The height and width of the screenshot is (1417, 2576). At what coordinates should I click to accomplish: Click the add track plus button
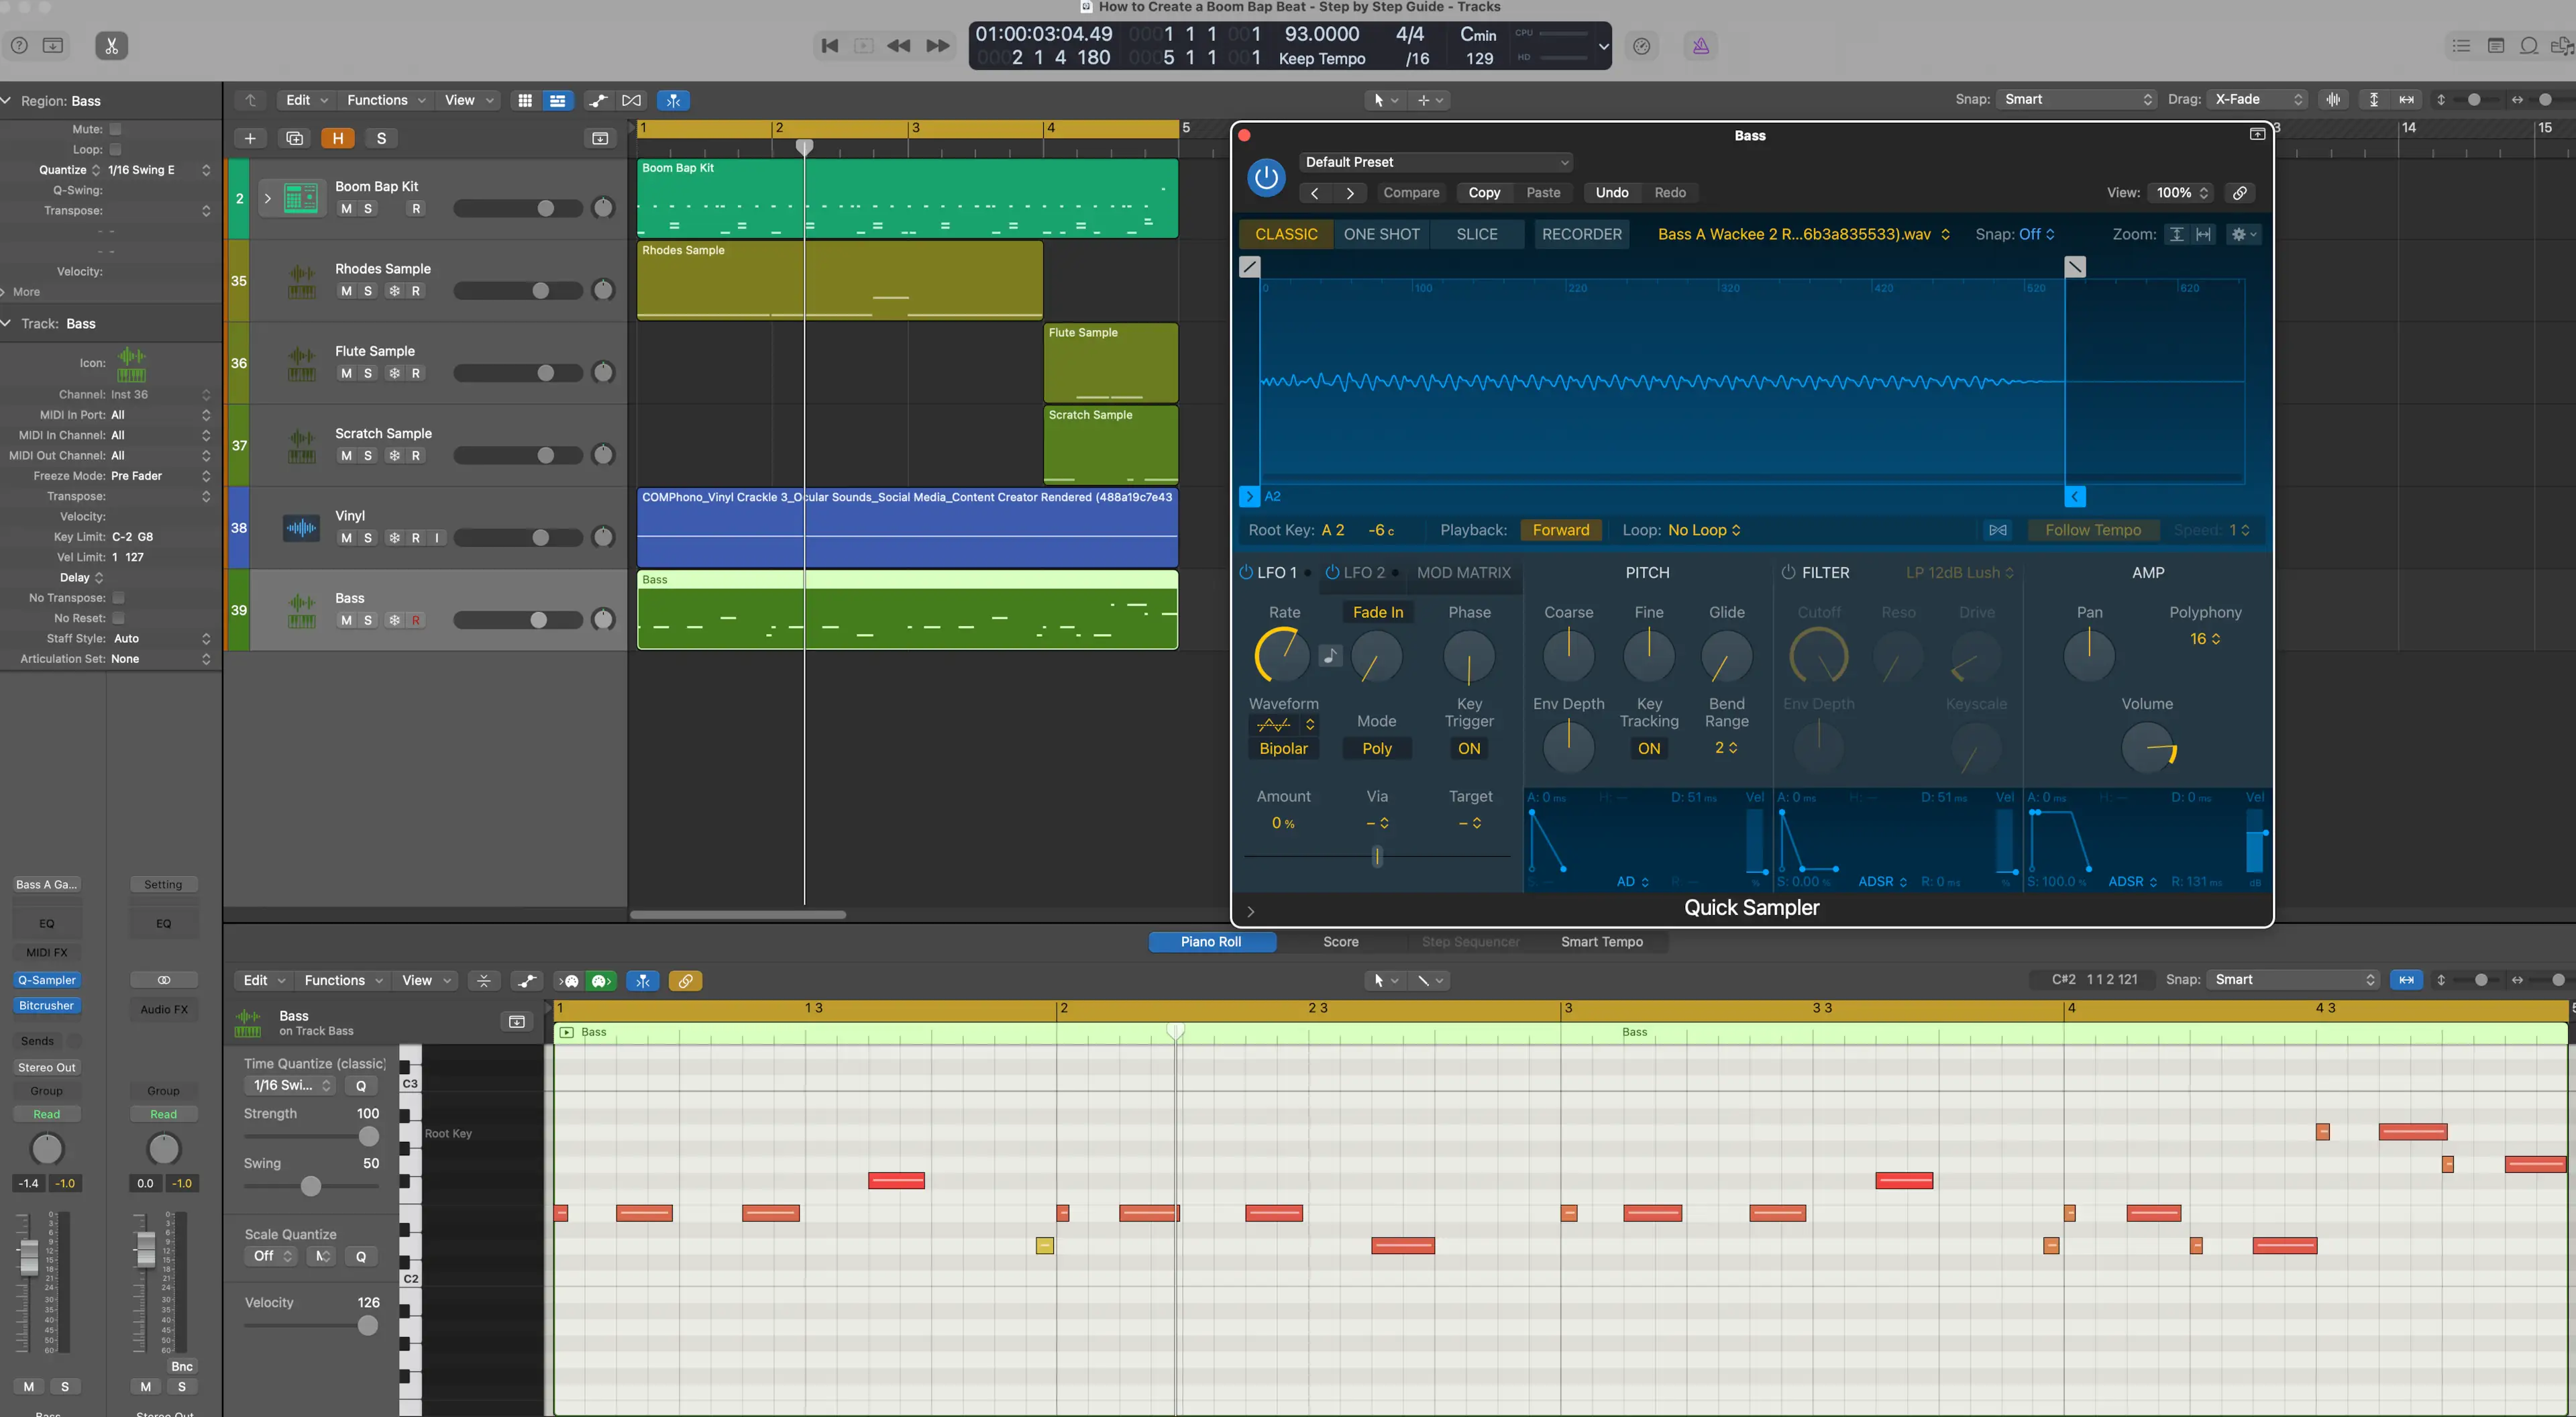pos(250,139)
